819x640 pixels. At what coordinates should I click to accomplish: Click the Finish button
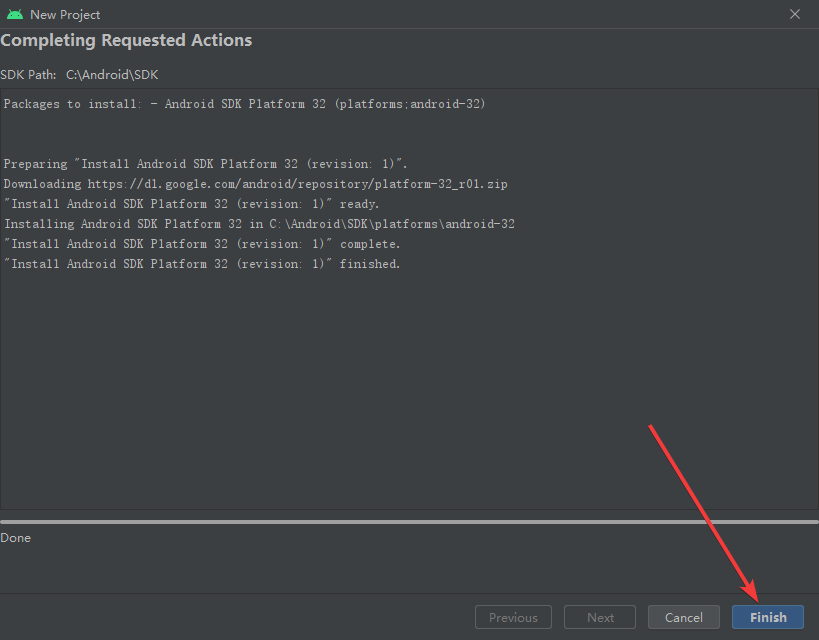pyautogui.click(x=767, y=617)
